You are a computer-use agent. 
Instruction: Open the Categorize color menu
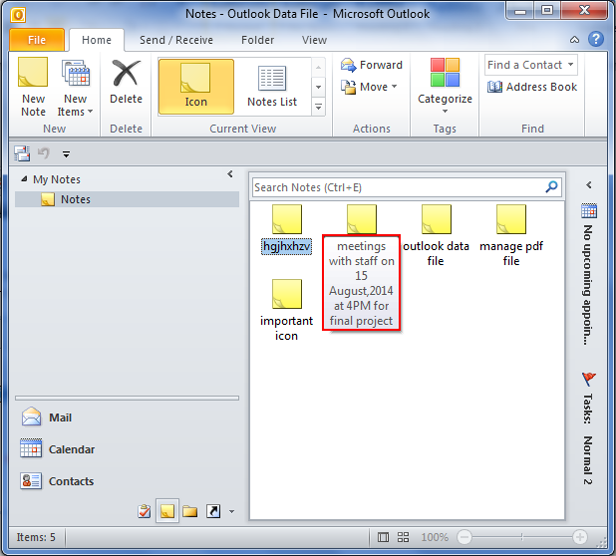coord(445,86)
